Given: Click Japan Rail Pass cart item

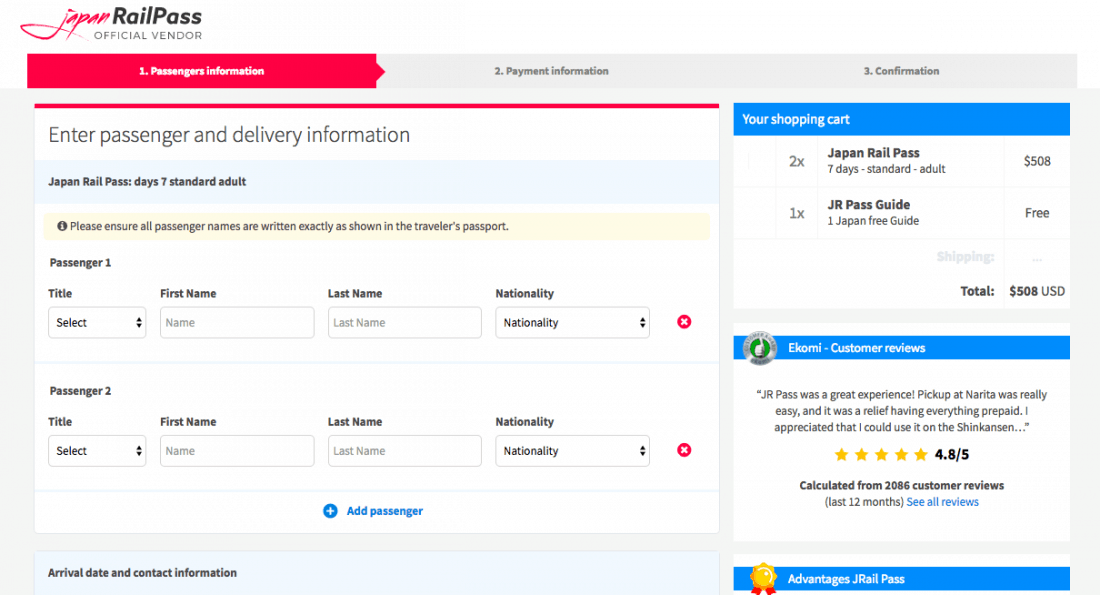Looking at the screenshot, I should pos(886,161).
